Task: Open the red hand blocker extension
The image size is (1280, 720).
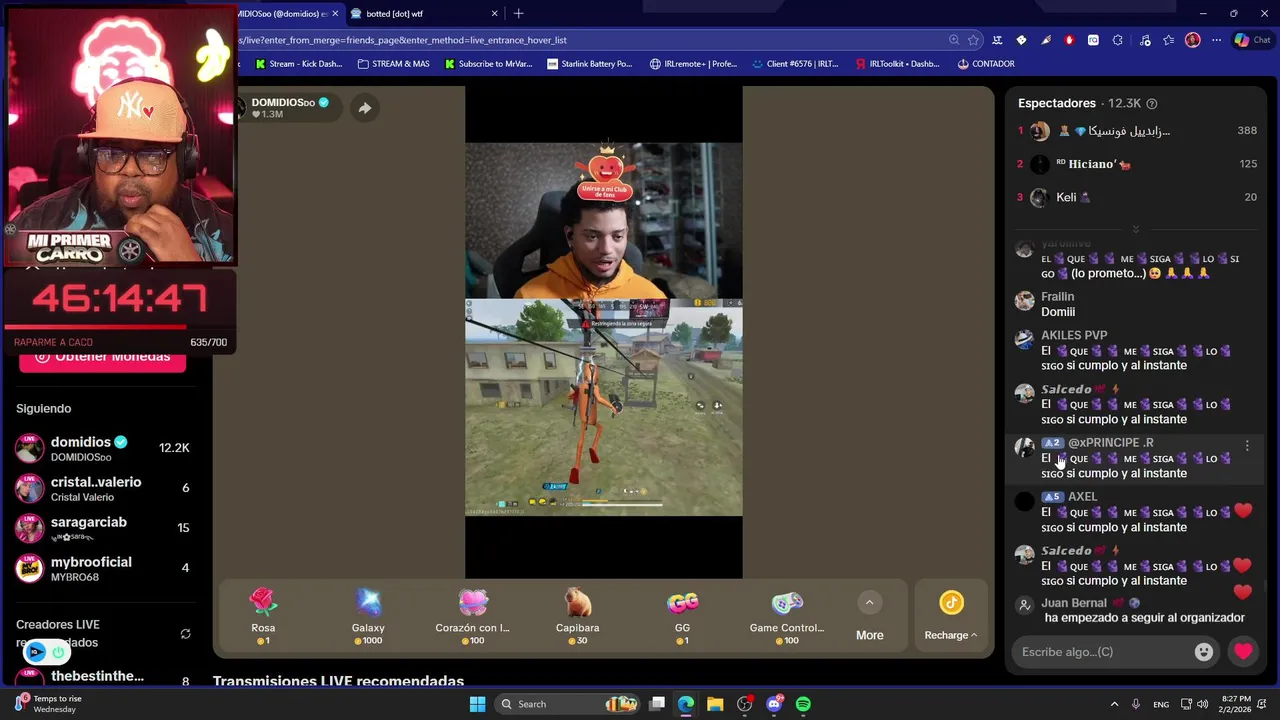Action: click(1069, 40)
